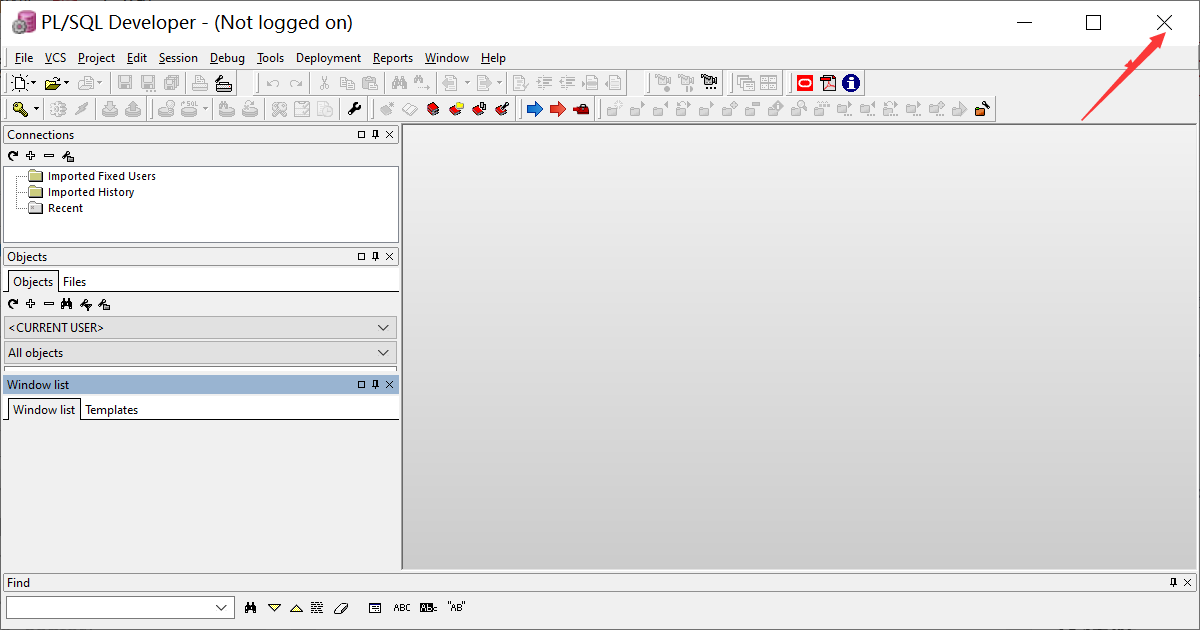Toggle the ABC case option in Find bar
1200x630 pixels.
(x=402, y=607)
